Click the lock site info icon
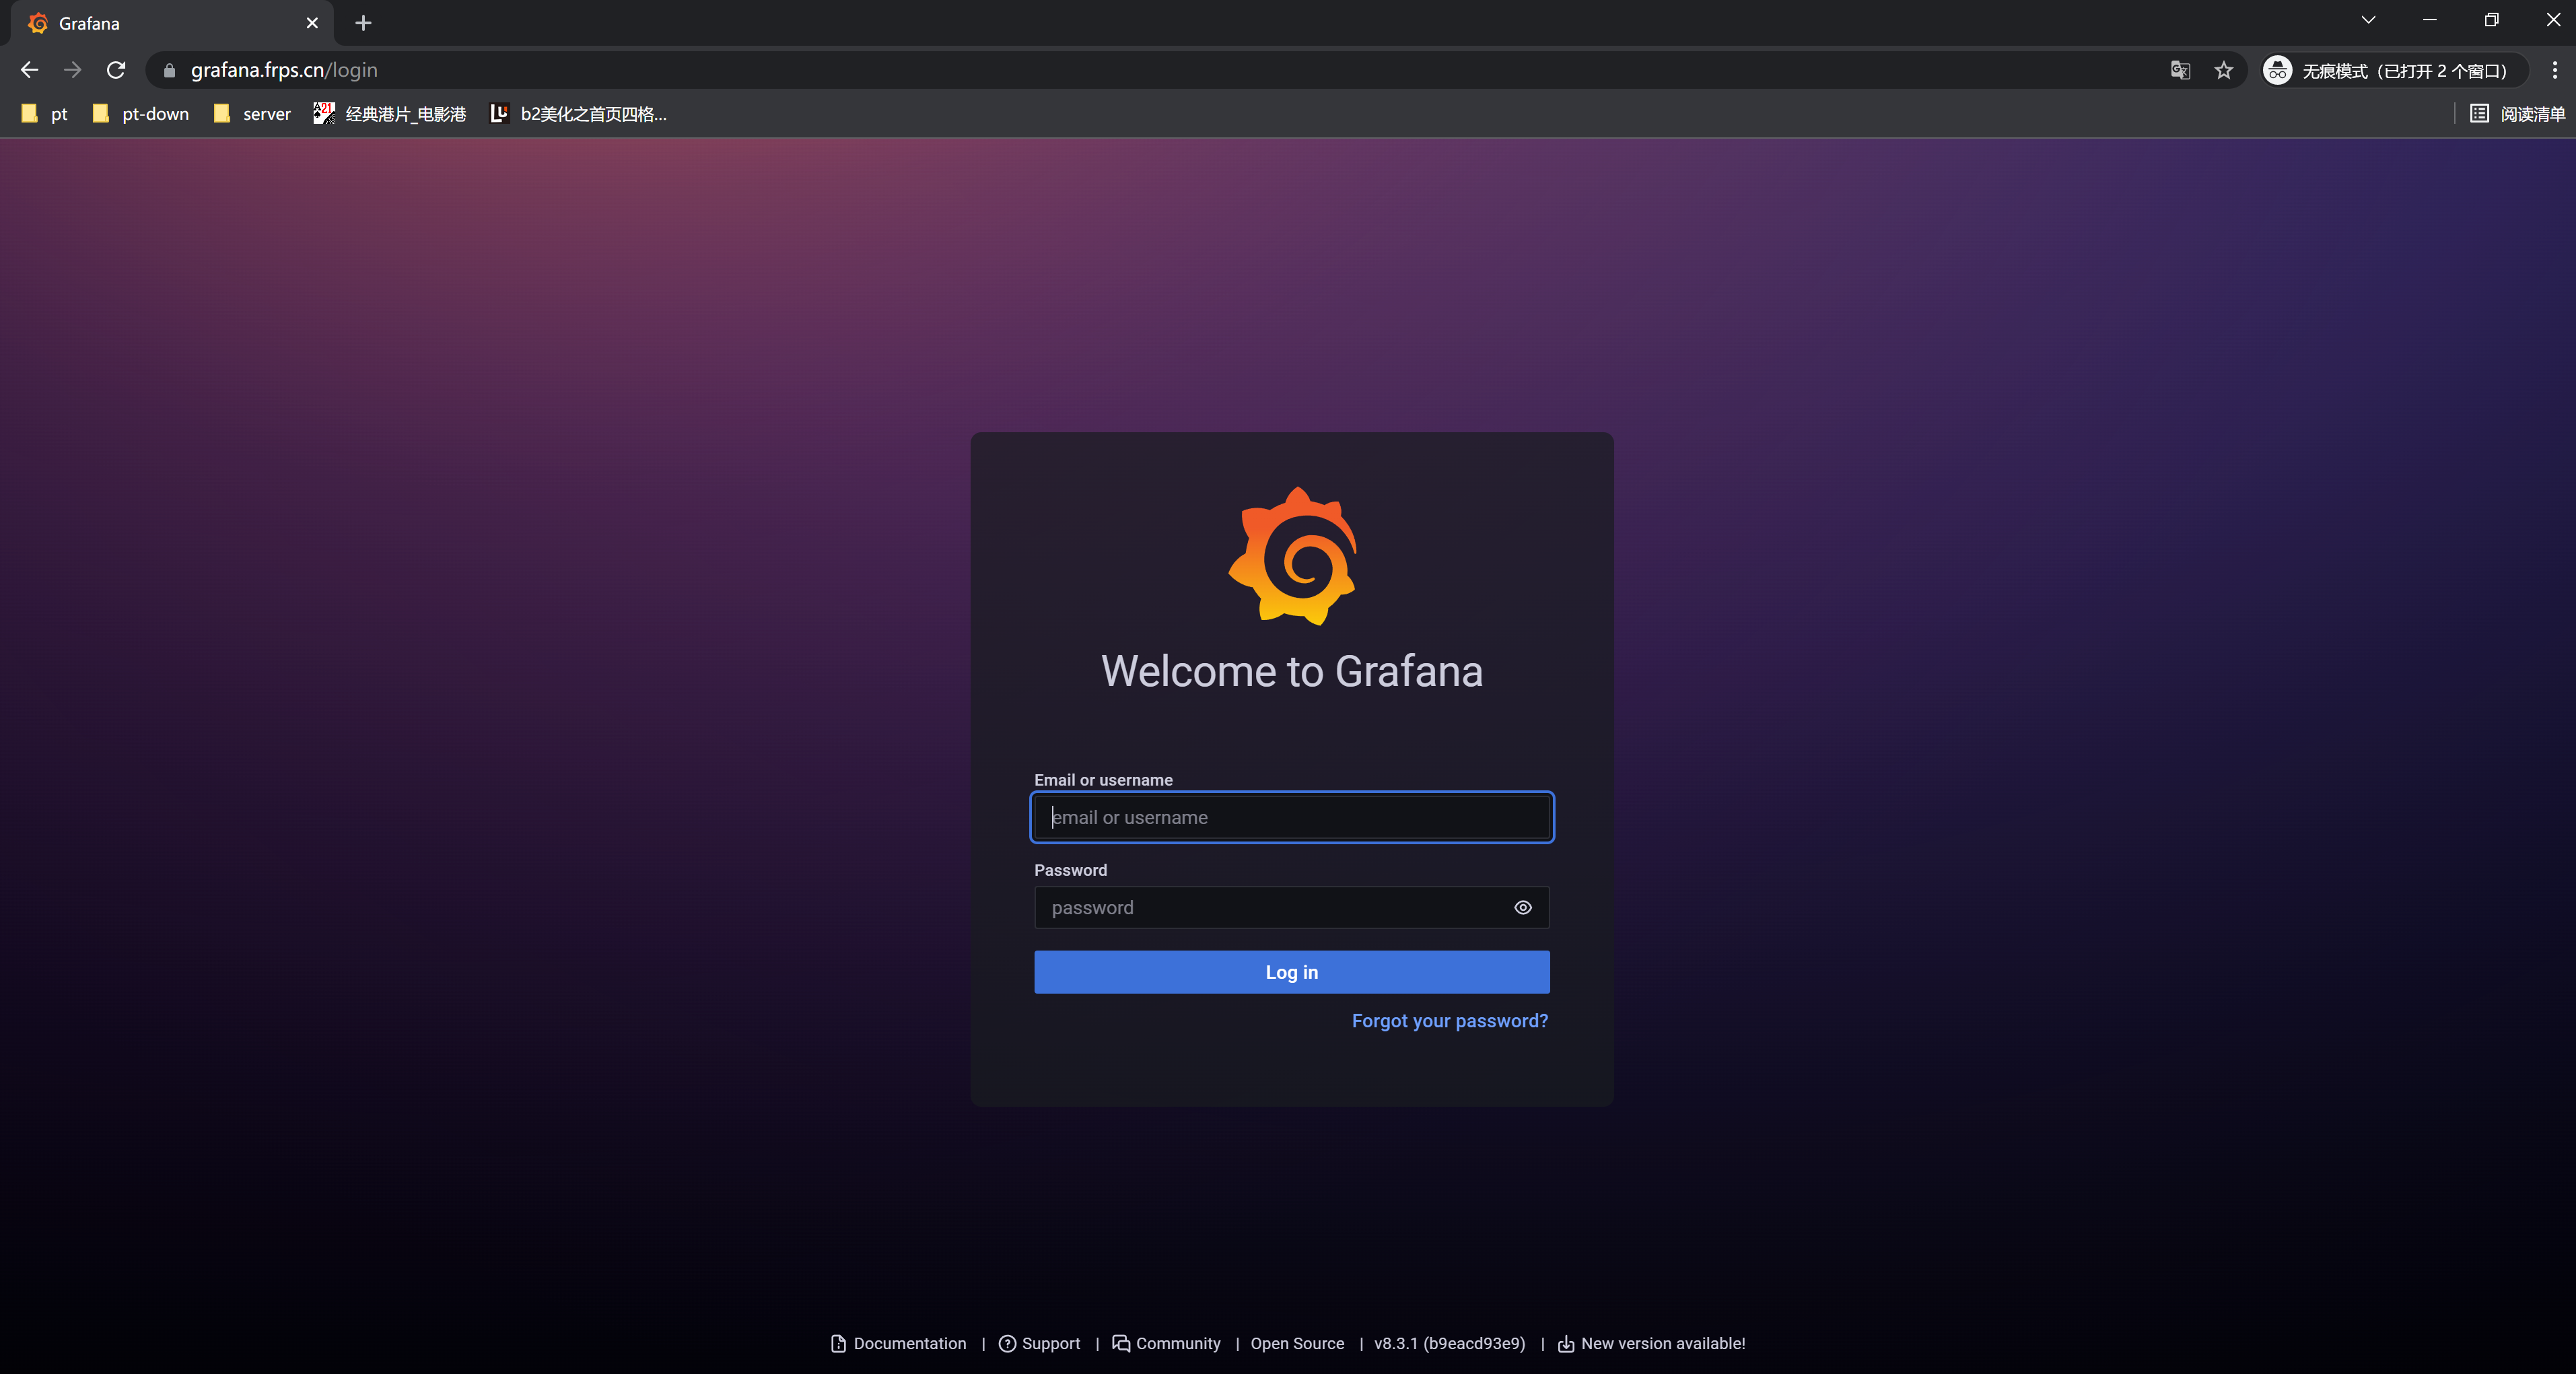The height and width of the screenshot is (1374, 2576). pos(169,70)
